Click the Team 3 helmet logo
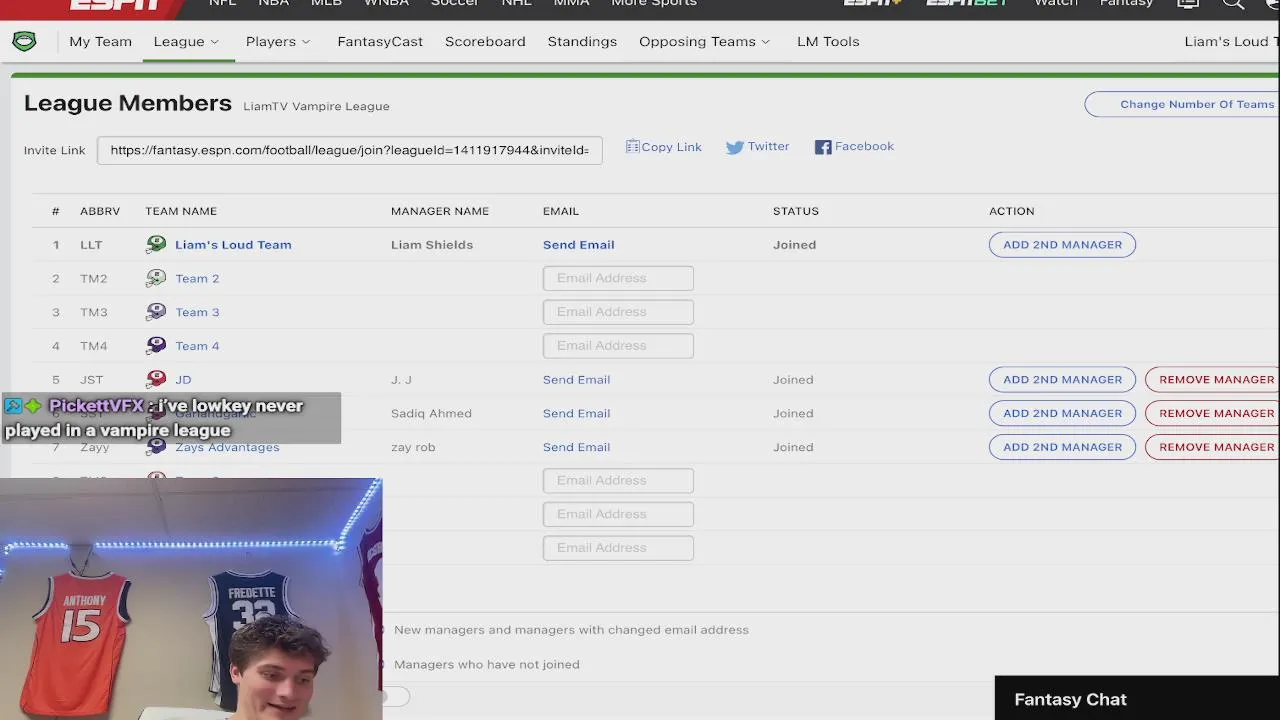Screen dimensions: 1280x720 coord(156,312)
